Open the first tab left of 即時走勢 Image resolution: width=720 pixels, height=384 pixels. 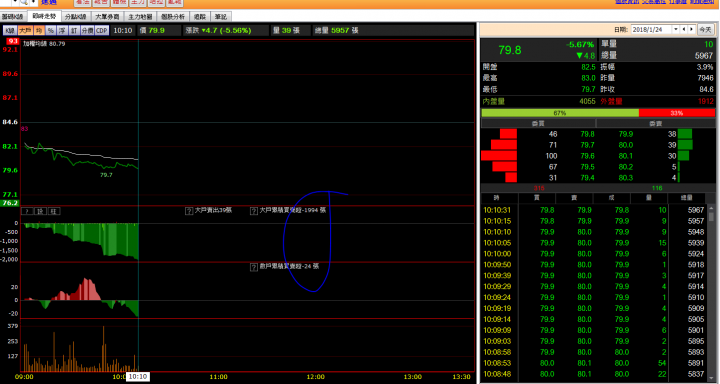(13, 17)
